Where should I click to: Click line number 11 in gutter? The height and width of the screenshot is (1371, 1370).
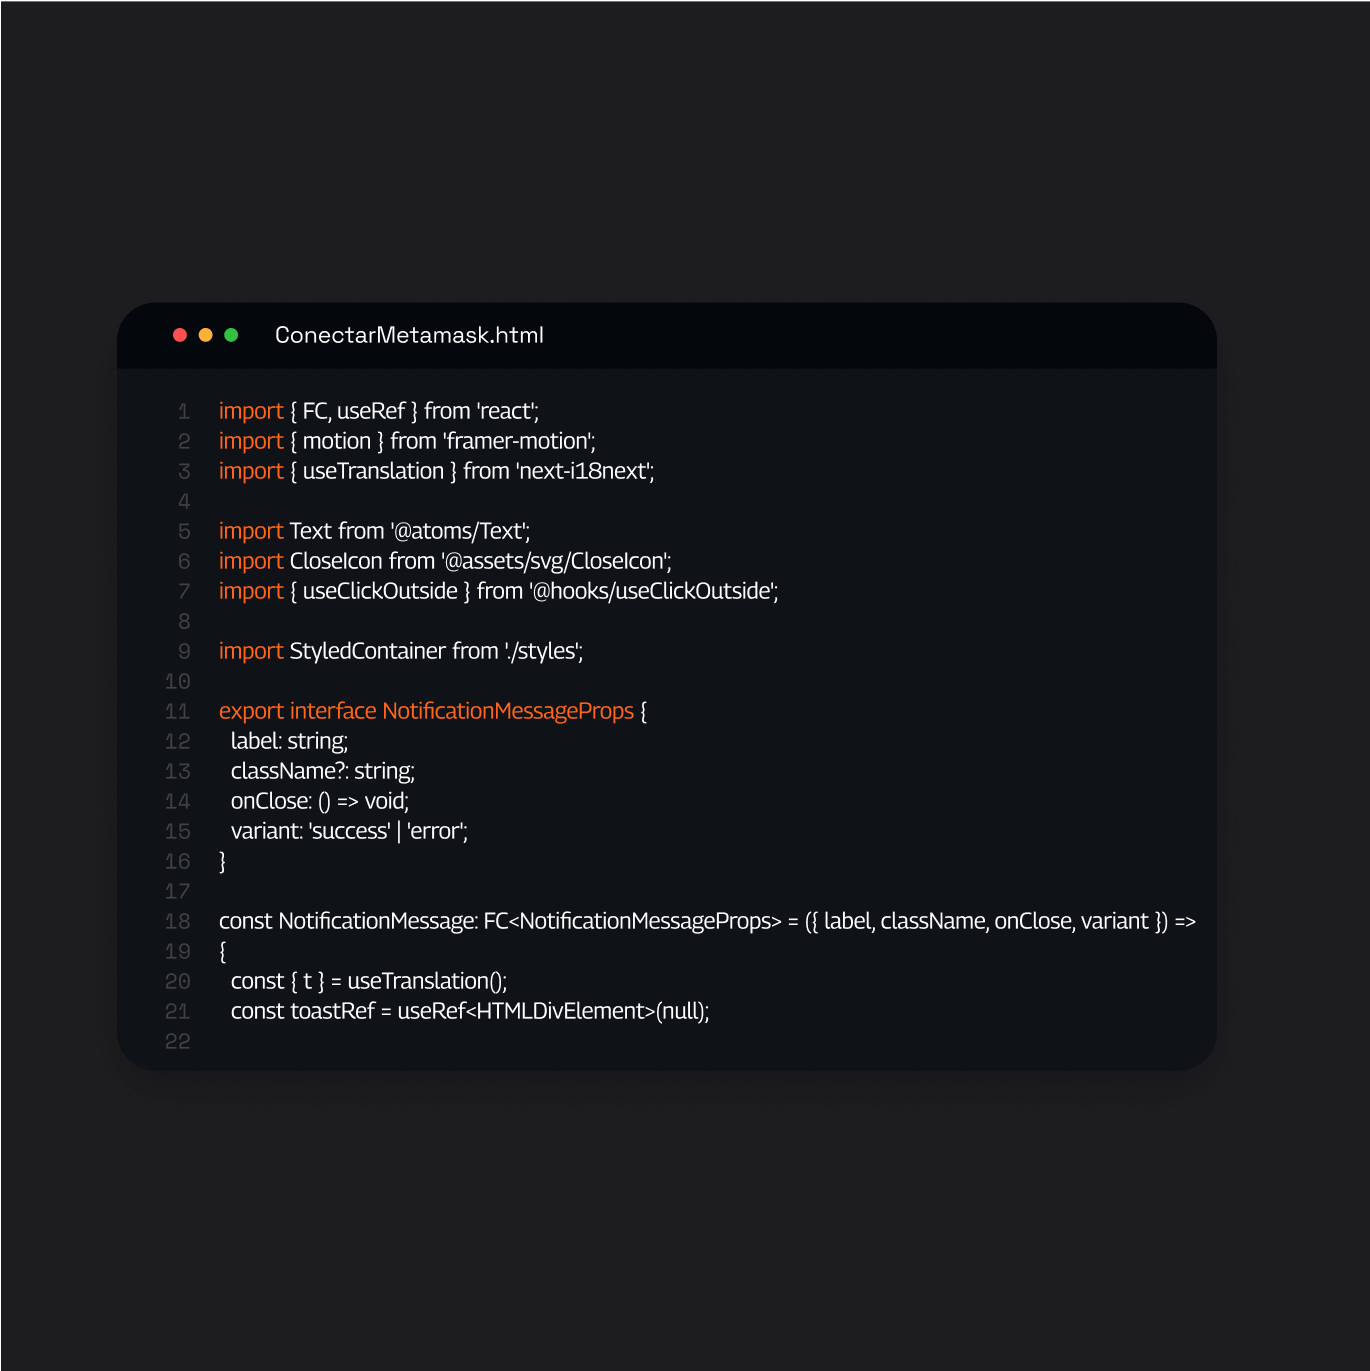[x=178, y=711]
